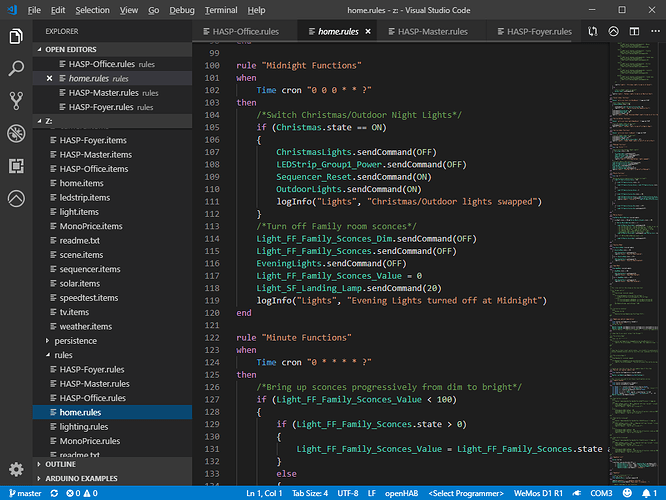Open the Search view in activity bar

16,68
